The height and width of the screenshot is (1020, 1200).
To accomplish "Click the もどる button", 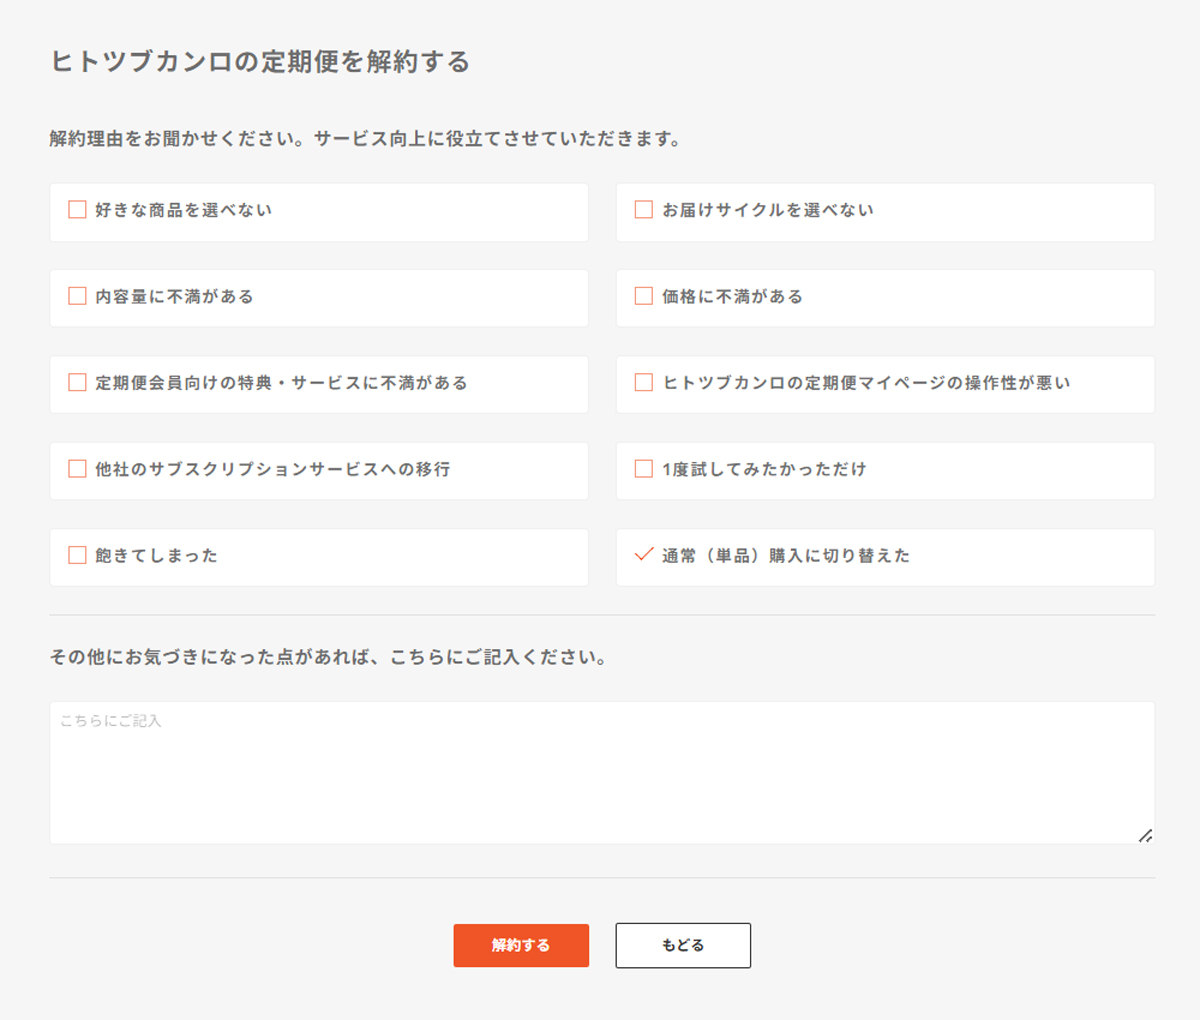I will point(683,945).
